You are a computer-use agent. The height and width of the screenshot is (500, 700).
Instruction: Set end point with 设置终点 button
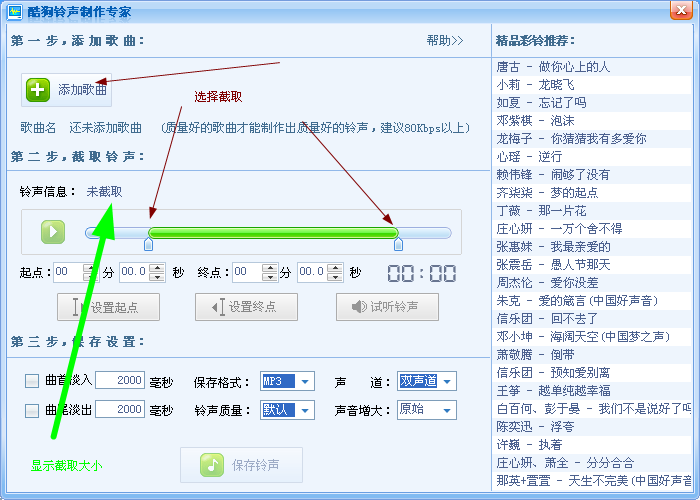click(246, 307)
